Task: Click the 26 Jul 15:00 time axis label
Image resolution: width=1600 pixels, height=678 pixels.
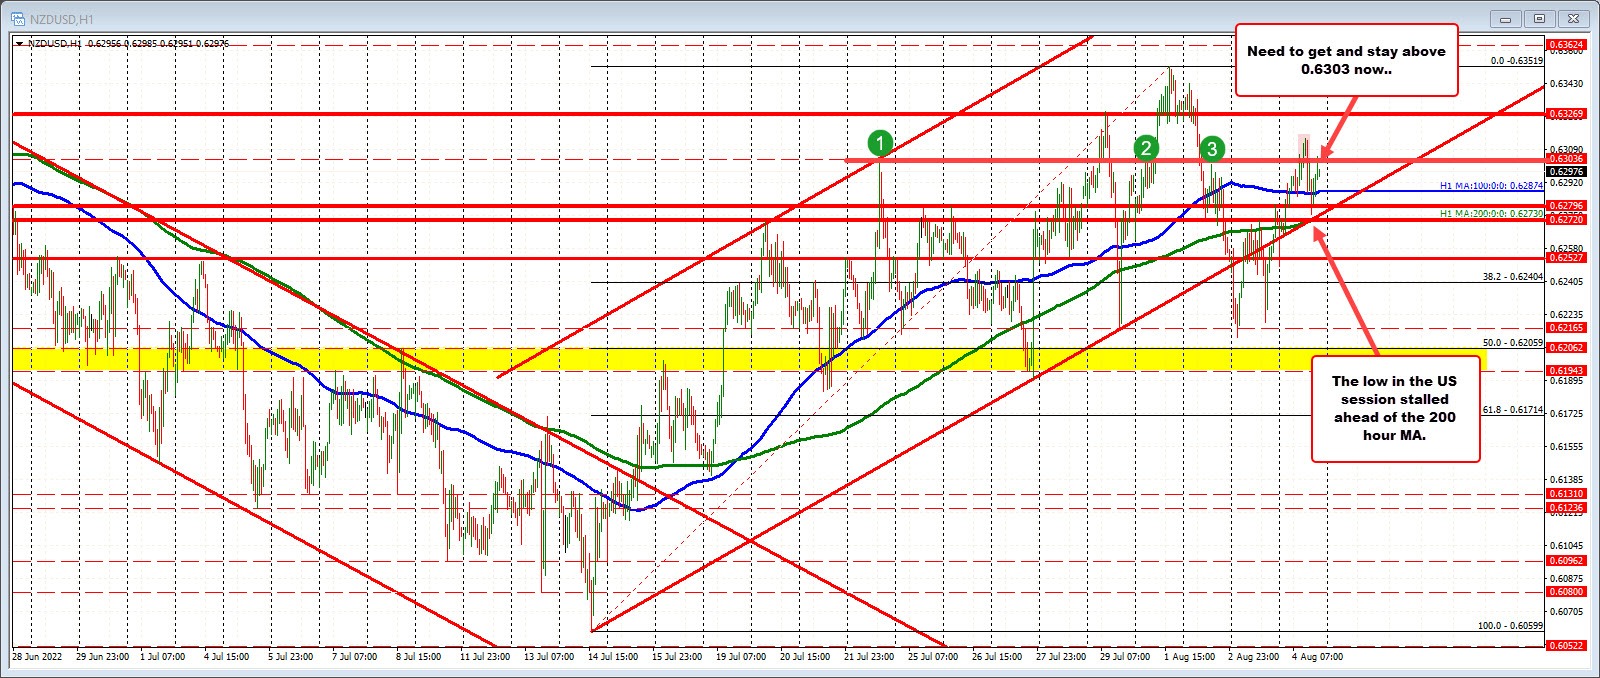Action: click(997, 658)
